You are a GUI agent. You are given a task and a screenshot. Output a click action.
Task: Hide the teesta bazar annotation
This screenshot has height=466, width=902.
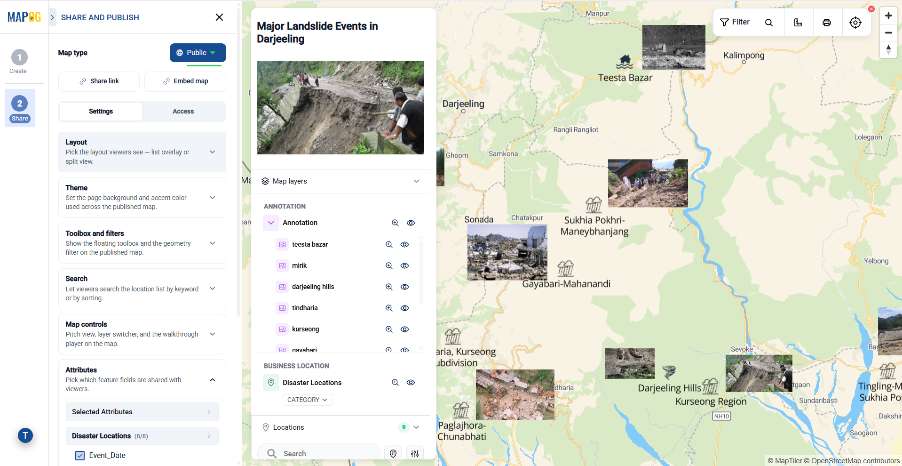click(404, 245)
